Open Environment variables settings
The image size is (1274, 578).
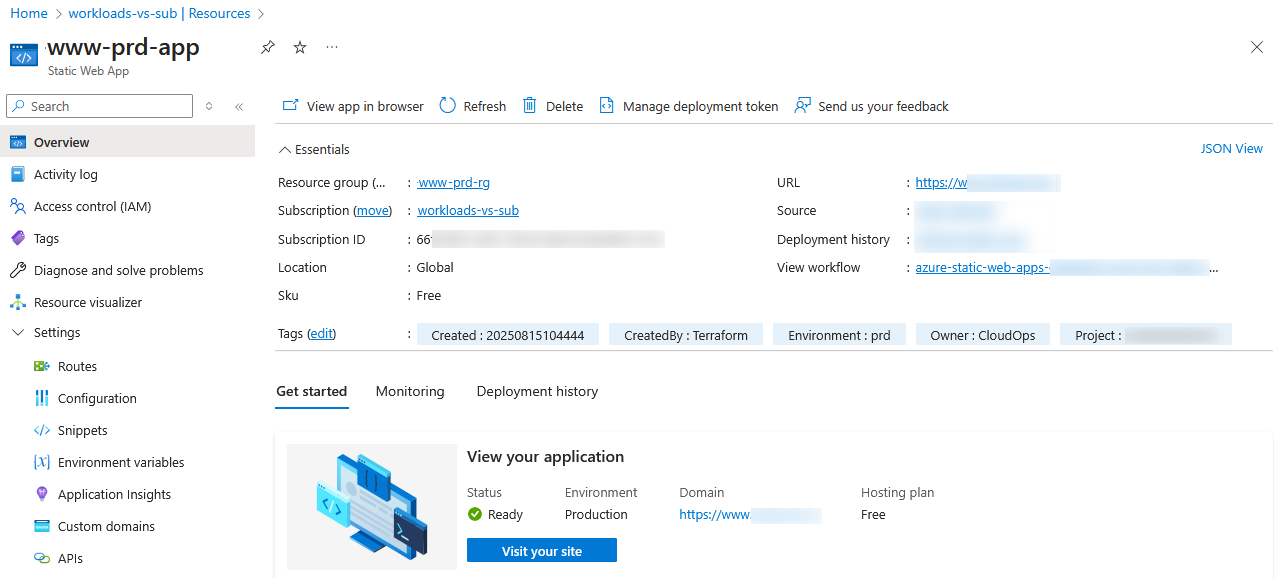tap(121, 462)
